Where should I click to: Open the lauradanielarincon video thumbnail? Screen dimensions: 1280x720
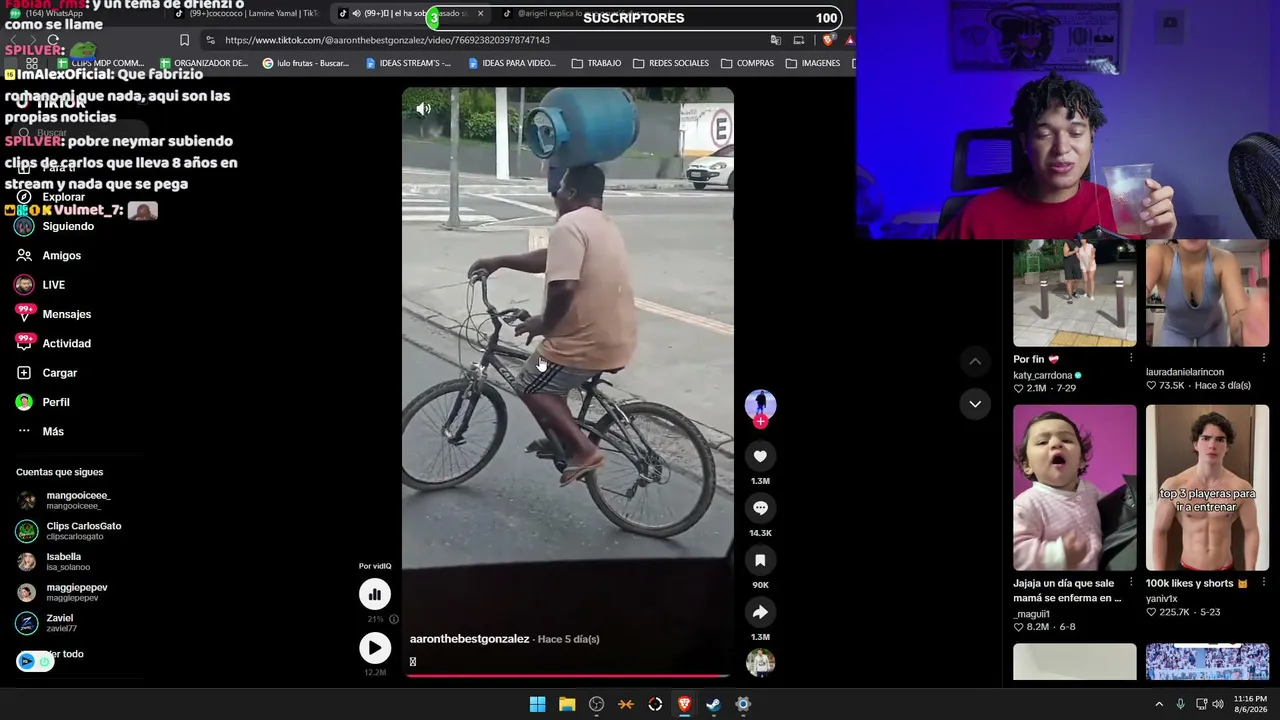(x=1207, y=293)
